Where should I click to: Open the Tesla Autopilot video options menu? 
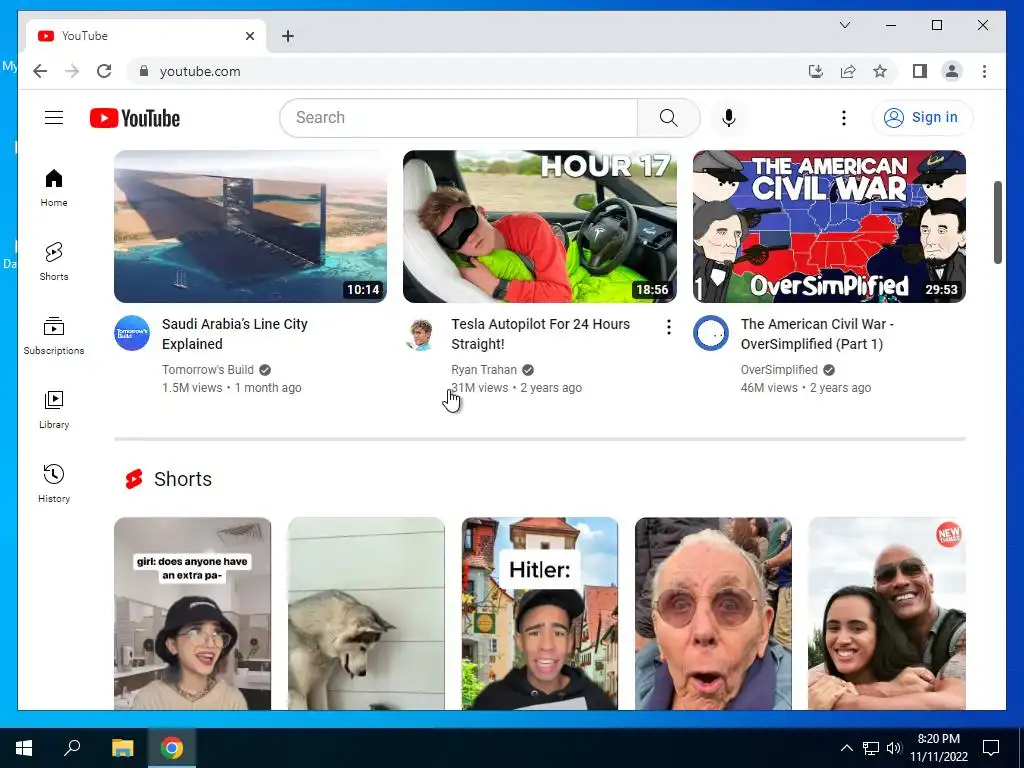click(668, 327)
